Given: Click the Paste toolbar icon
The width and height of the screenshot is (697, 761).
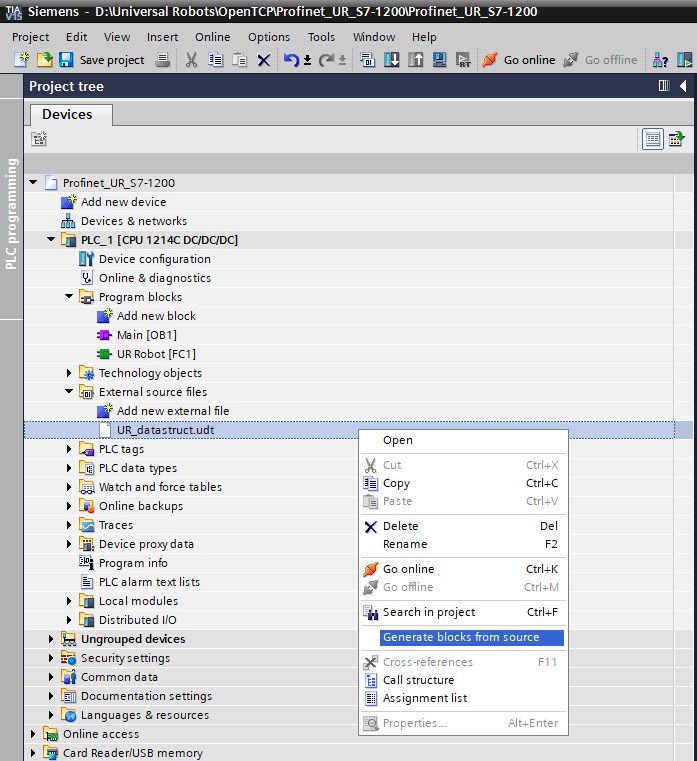Looking at the screenshot, I should click(x=239, y=60).
